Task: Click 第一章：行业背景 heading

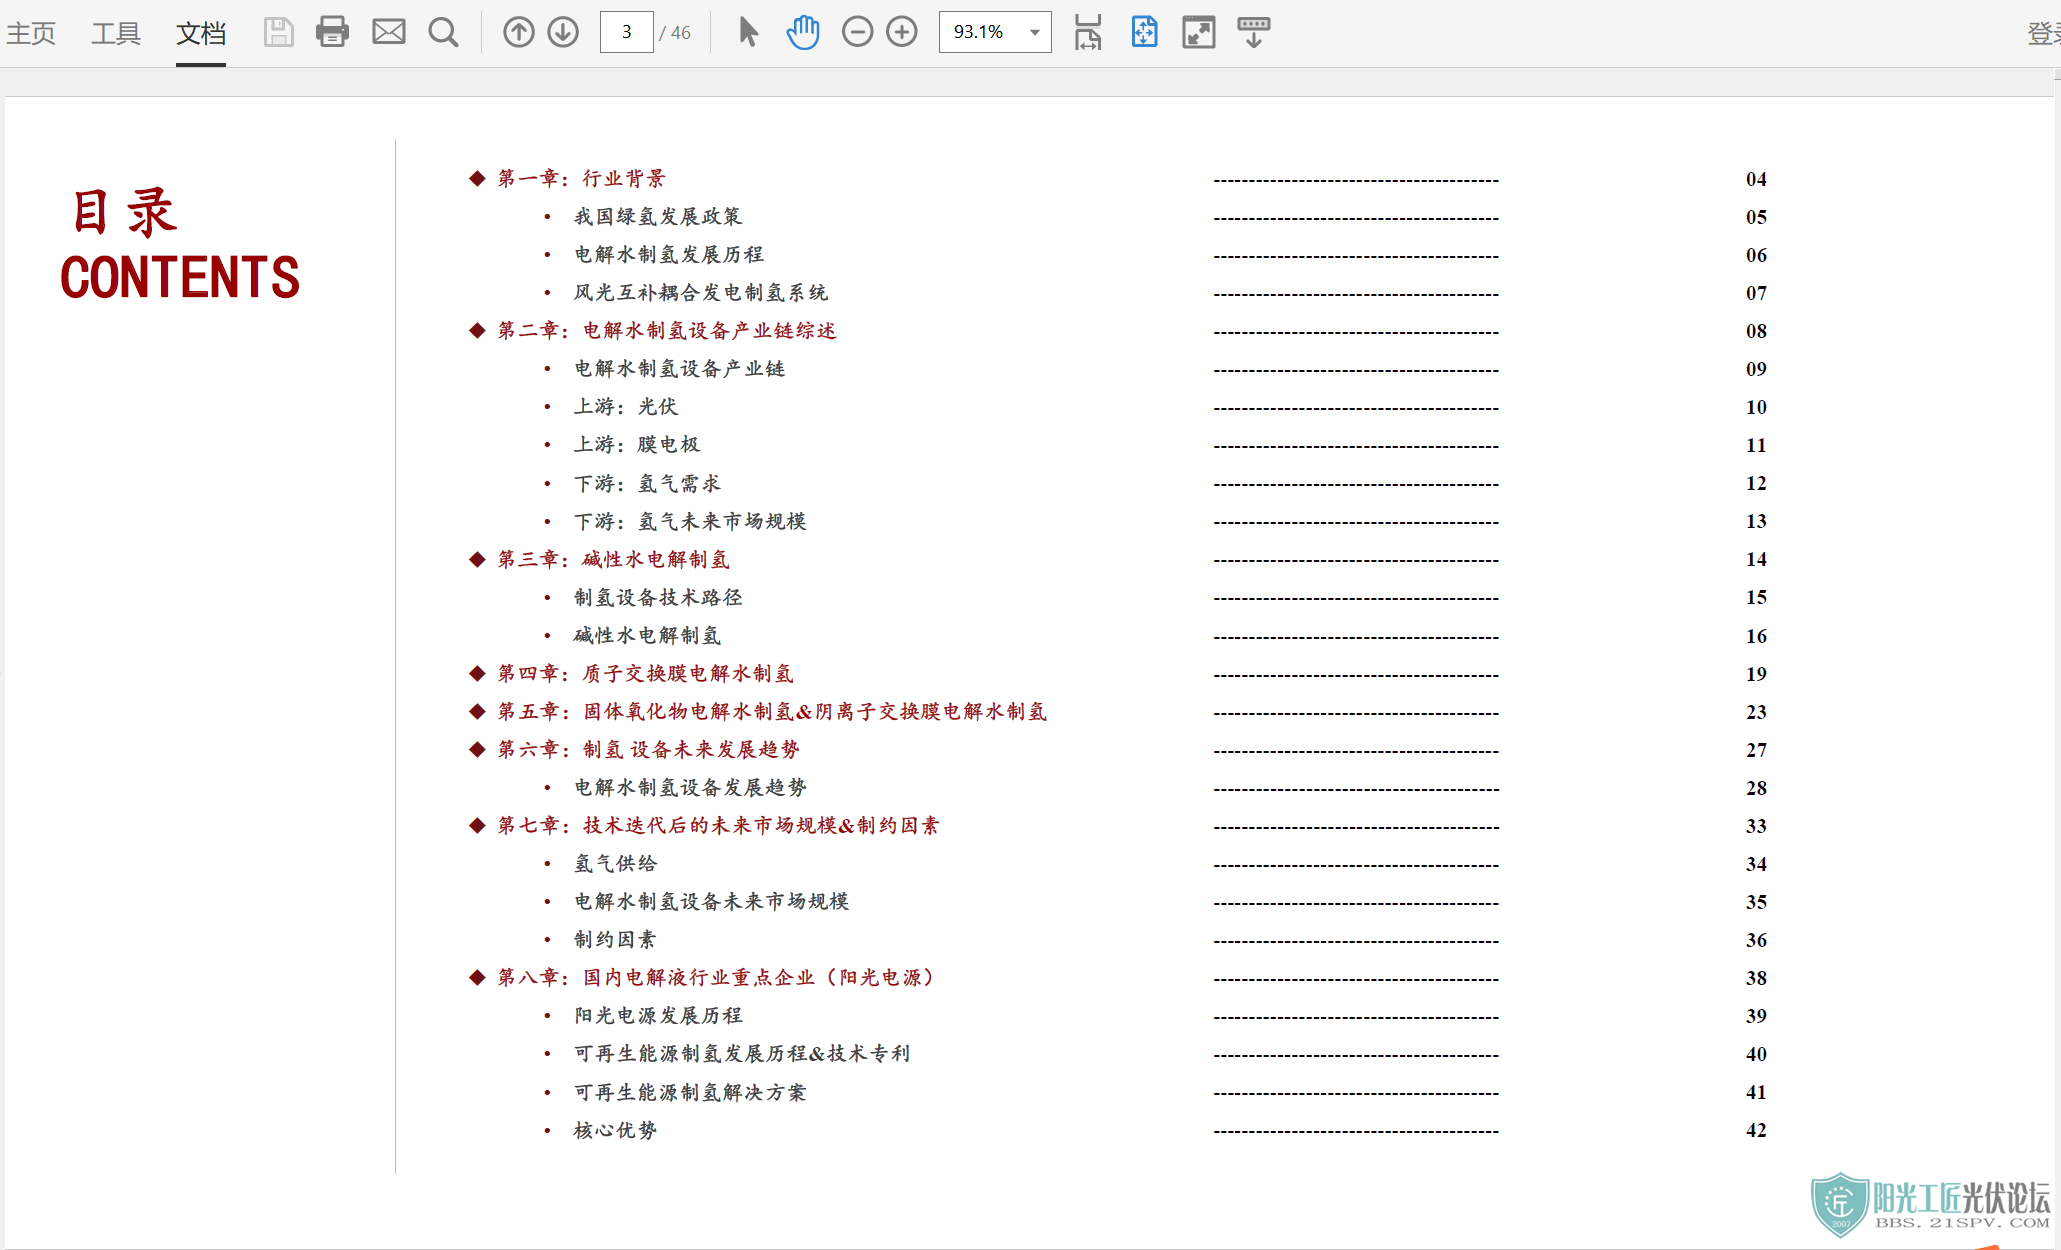Action: [x=581, y=179]
